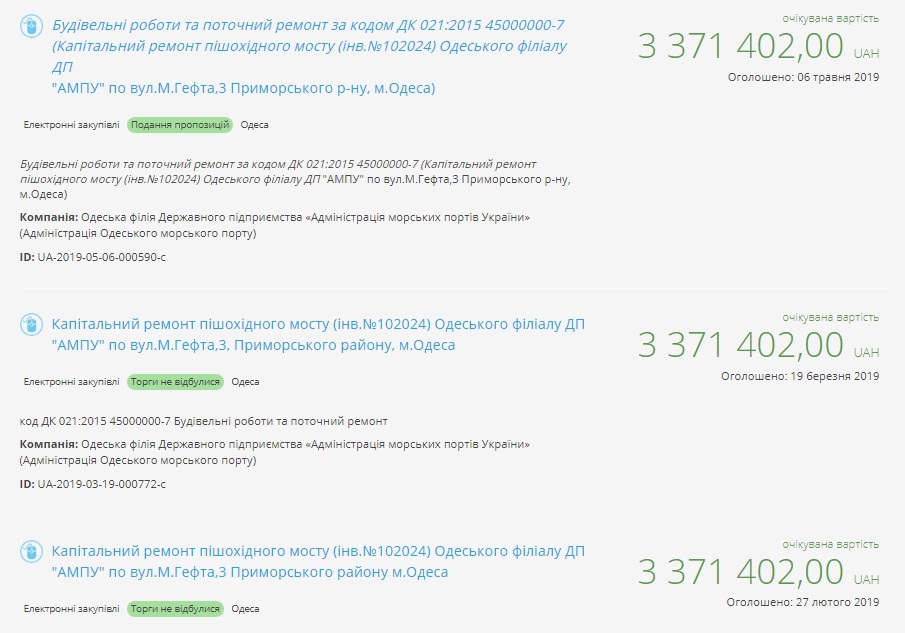The image size is (905, 633).
Task: Click the "Оголошено: 27 лютого 2019" date
Action: tap(802, 603)
